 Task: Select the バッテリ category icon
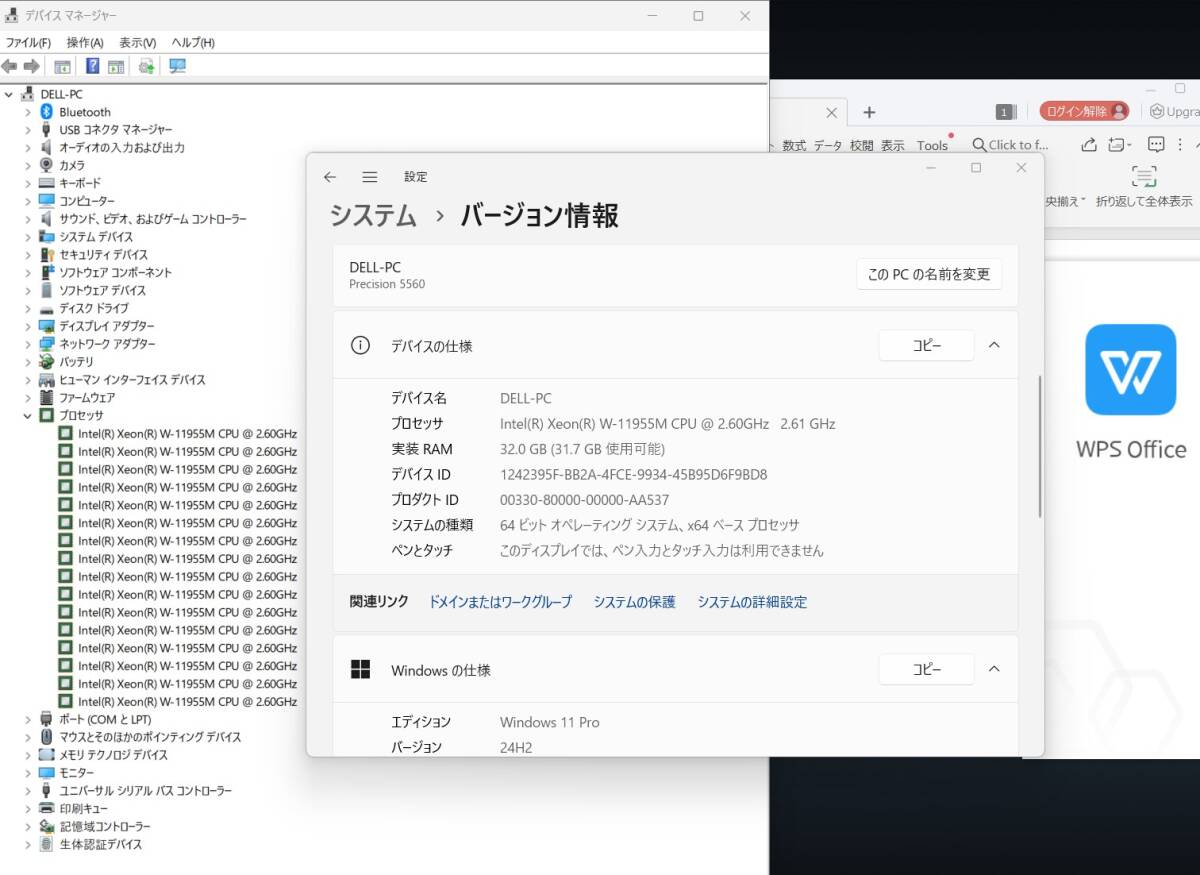46,362
